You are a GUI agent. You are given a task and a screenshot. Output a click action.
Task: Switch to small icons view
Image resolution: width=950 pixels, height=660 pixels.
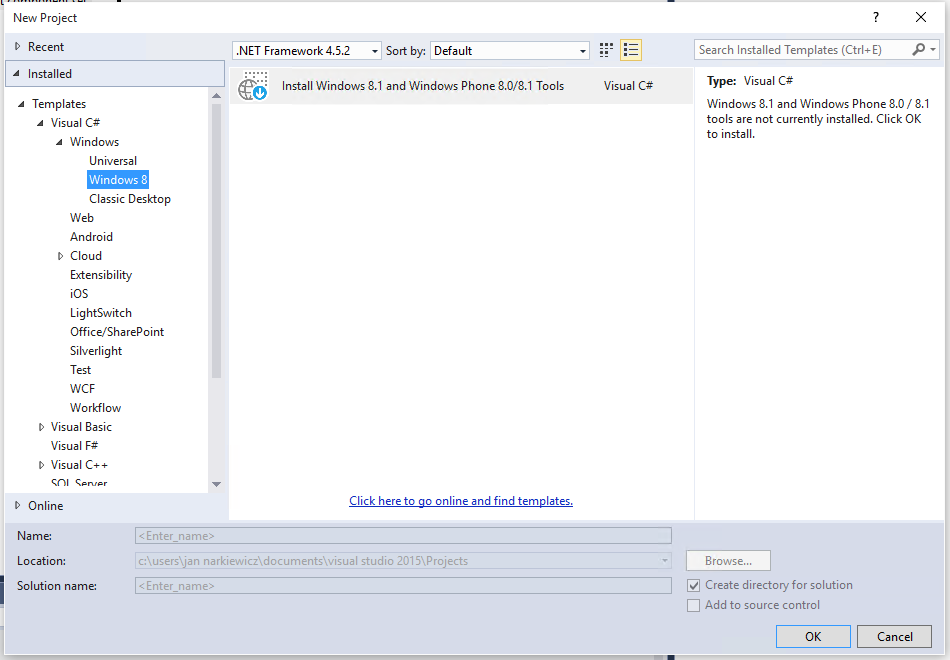pyautogui.click(x=606, y=50)
